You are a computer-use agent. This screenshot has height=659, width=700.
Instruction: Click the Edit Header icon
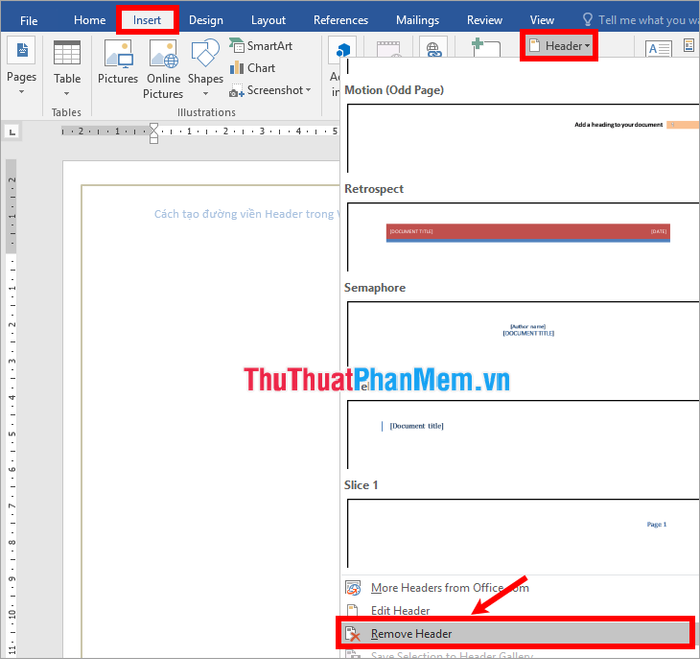coord(353,611)
